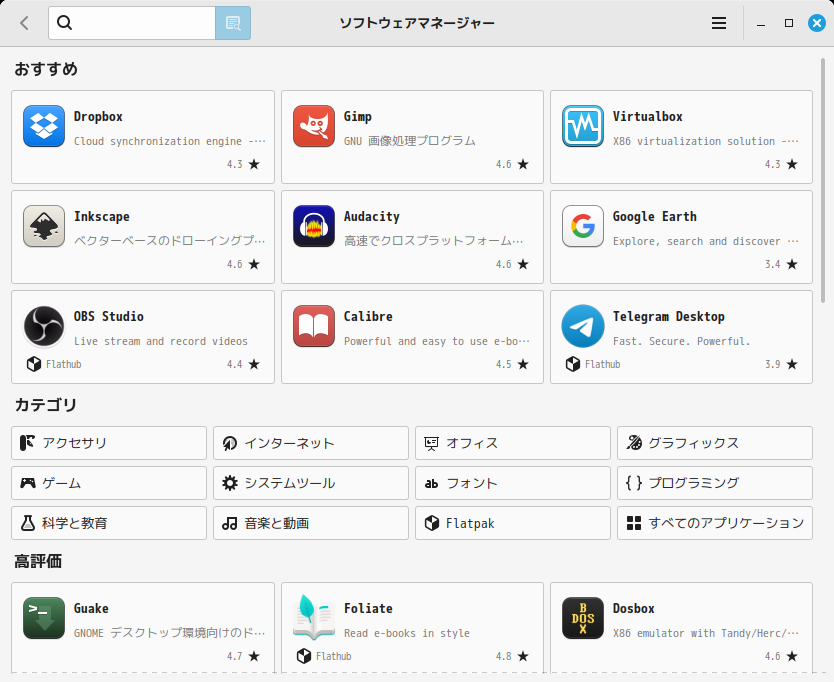Viewport: 834px width, 682px height.
Task: Click the search magnifier icon
Action: click(x=64, y=22)
